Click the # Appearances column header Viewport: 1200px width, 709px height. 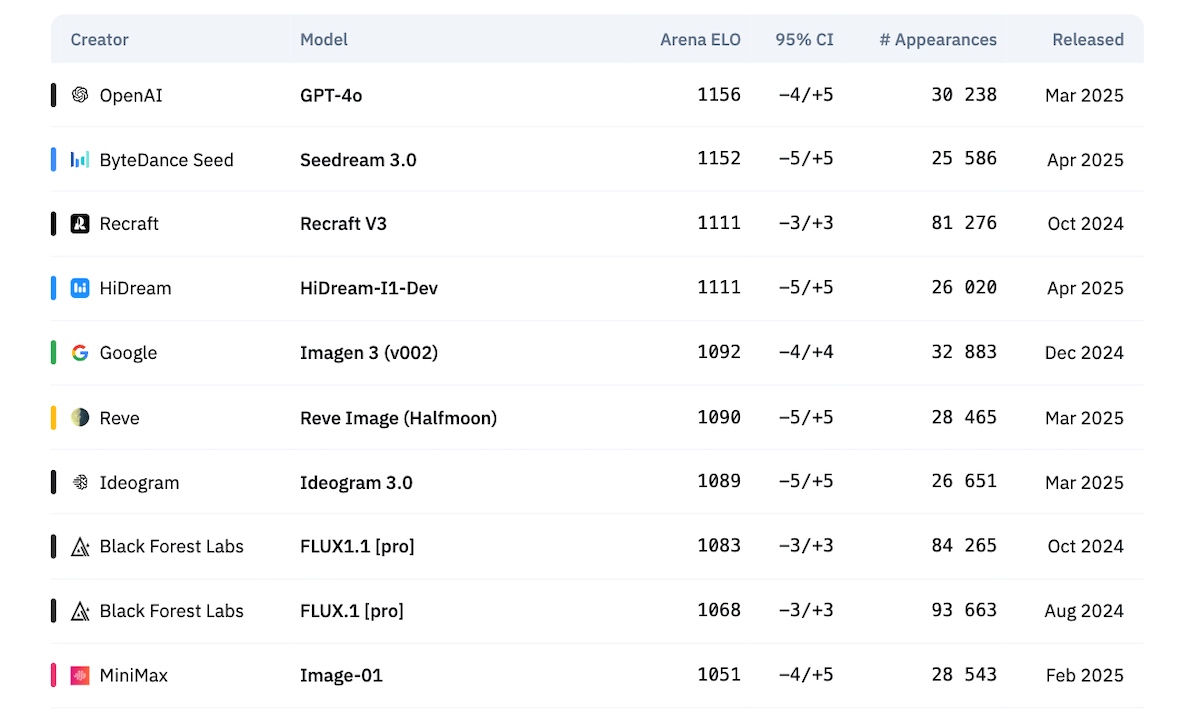tap(937, 40)
